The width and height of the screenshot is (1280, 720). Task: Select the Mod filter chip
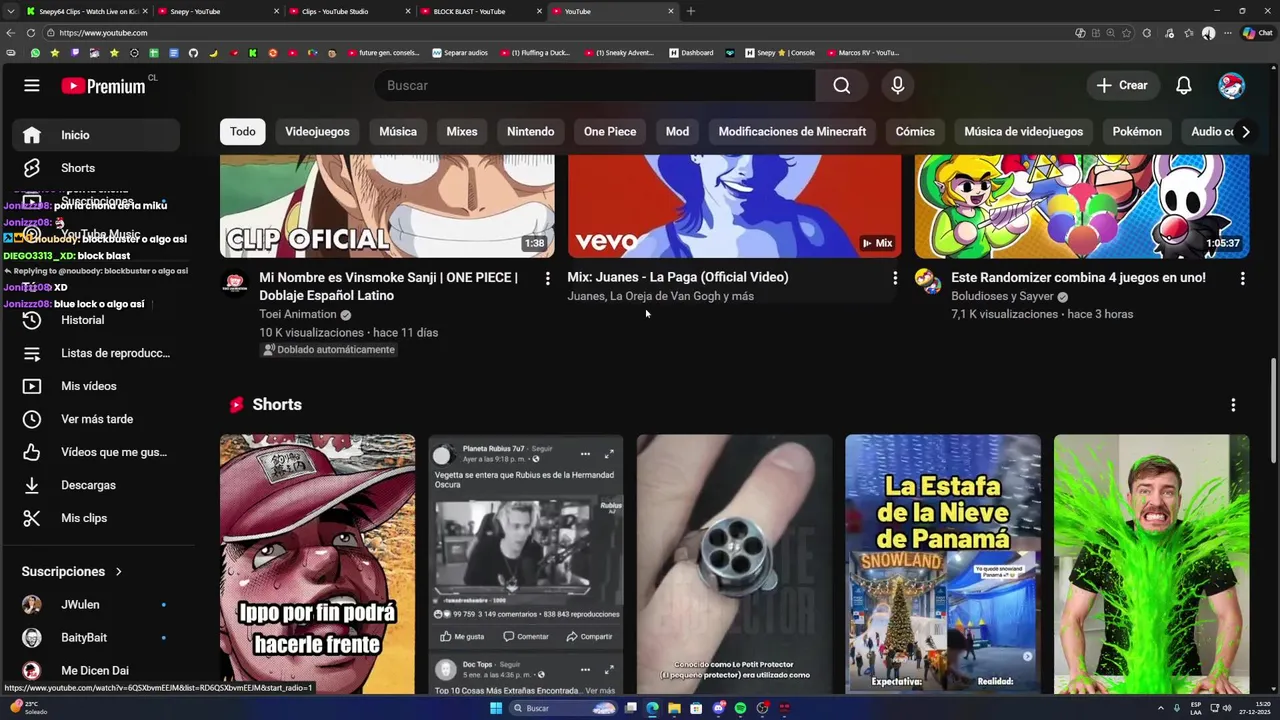677,132
